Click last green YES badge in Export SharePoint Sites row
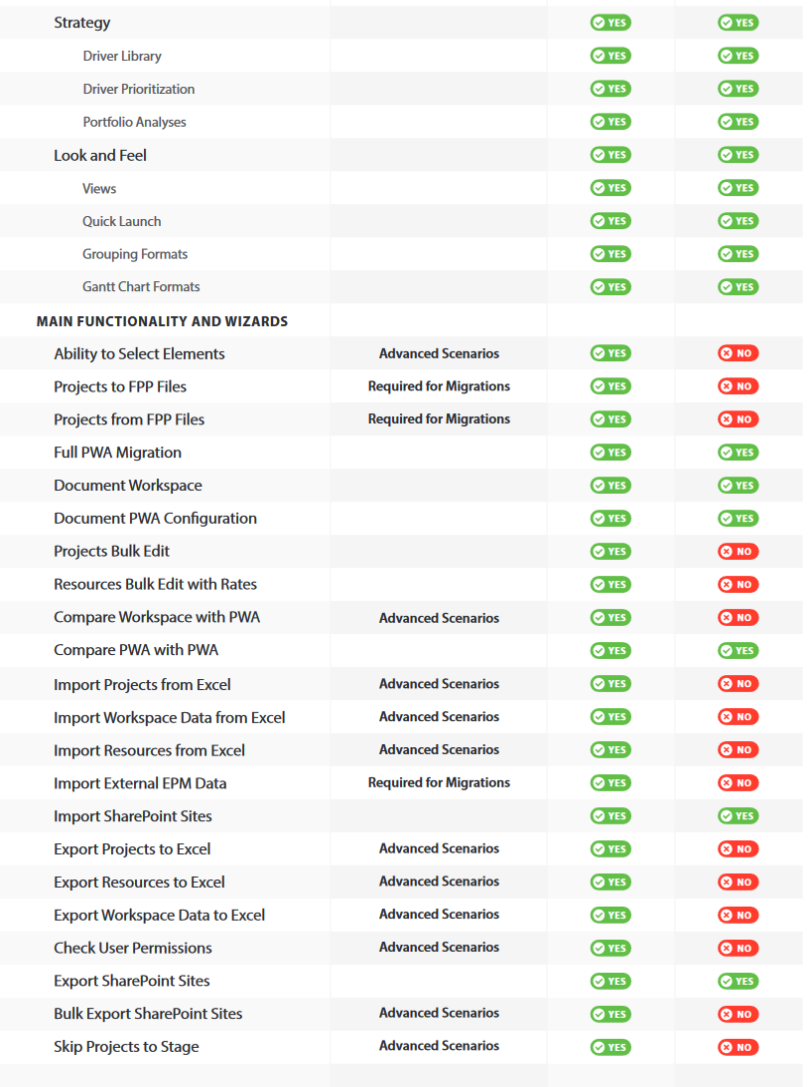 pyautogui.click(x=738, y=981)
